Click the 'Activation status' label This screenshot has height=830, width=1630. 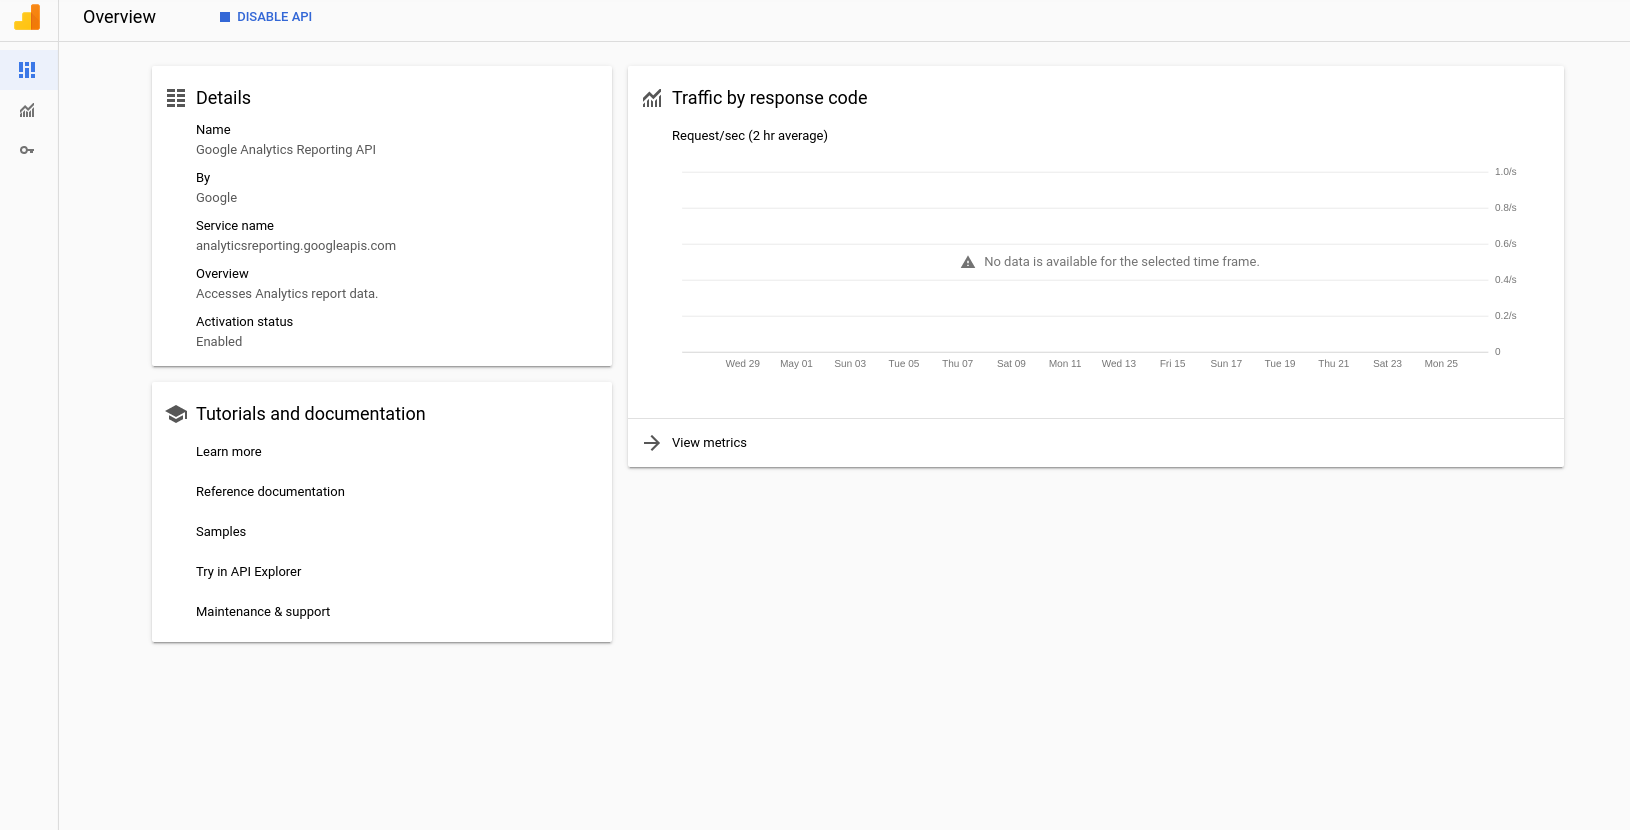pyautogui.click(x=244, y=322)
